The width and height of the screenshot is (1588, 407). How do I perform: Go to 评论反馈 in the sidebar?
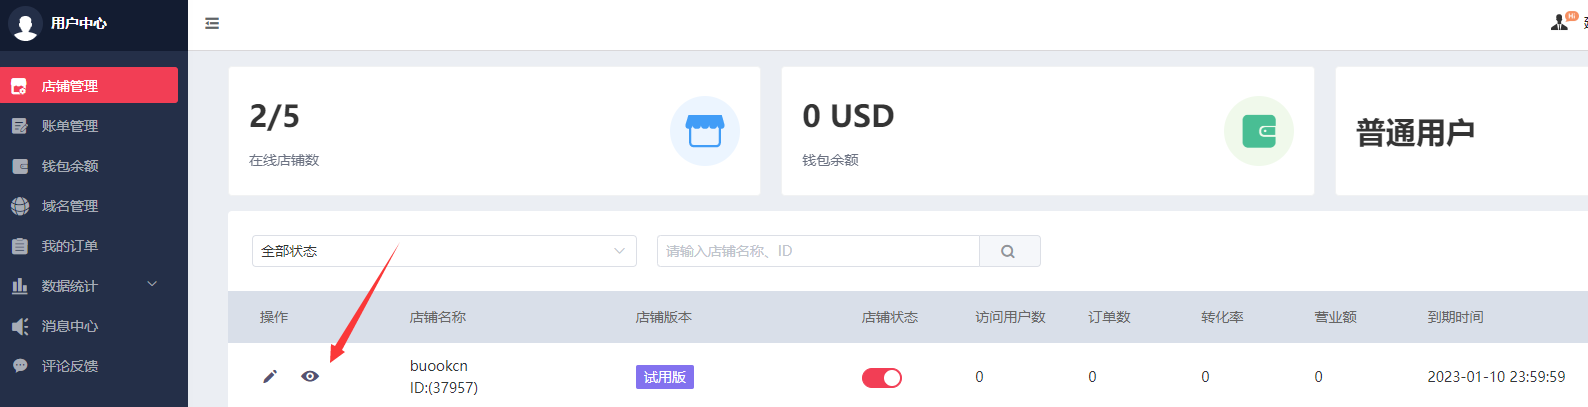70,366
